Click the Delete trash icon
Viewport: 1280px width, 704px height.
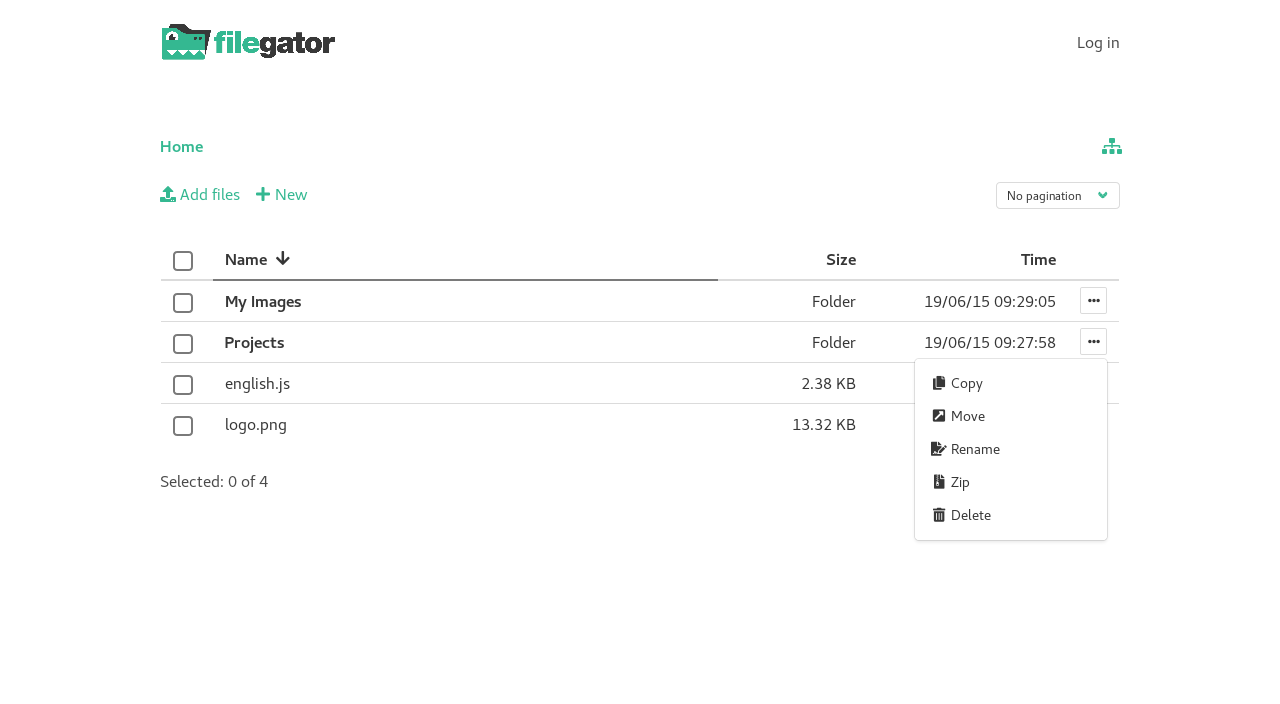pyautogui.click(x=937, y=514)
